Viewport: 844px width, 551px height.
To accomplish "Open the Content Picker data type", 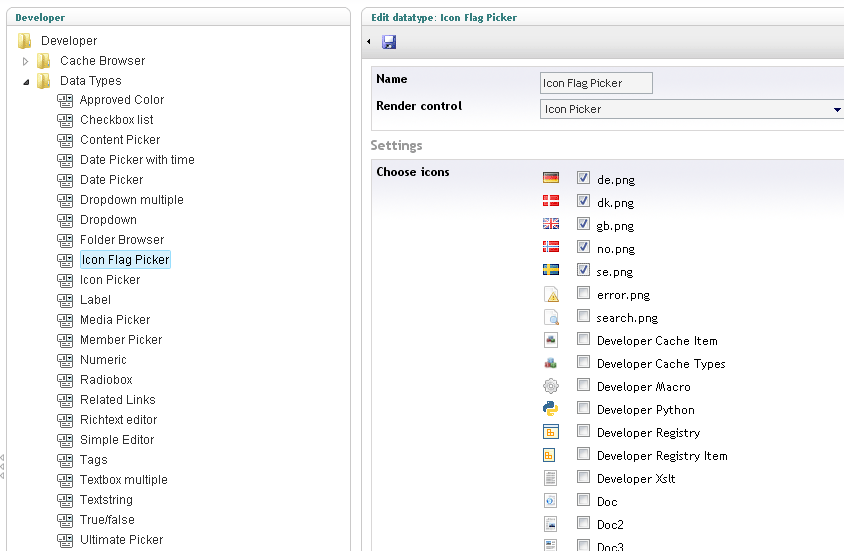I will click(x=120, y=140).
